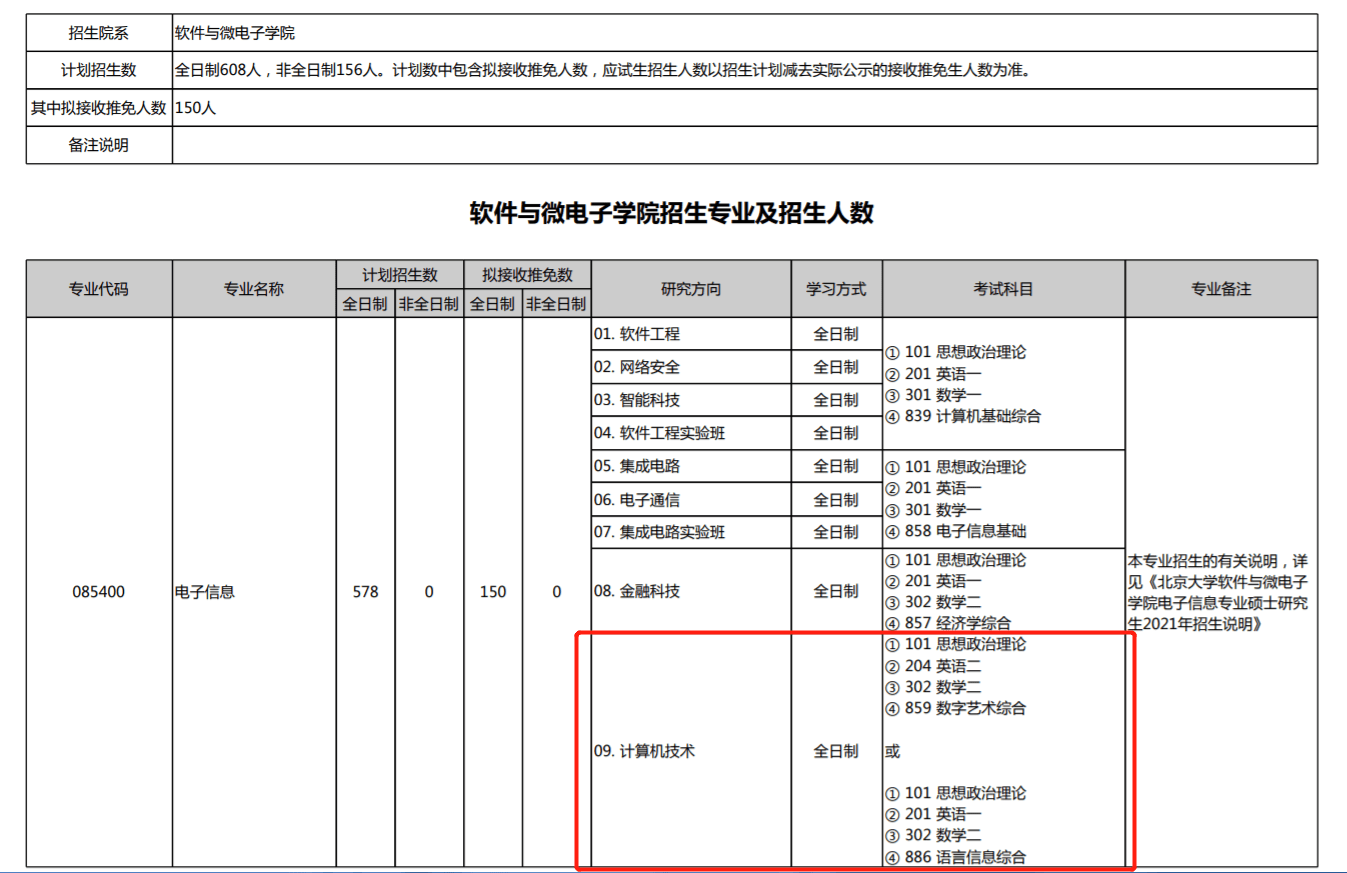Click the 专业名称 column header
Viewport: 1347px width, 873px height.
coord(254,289)
